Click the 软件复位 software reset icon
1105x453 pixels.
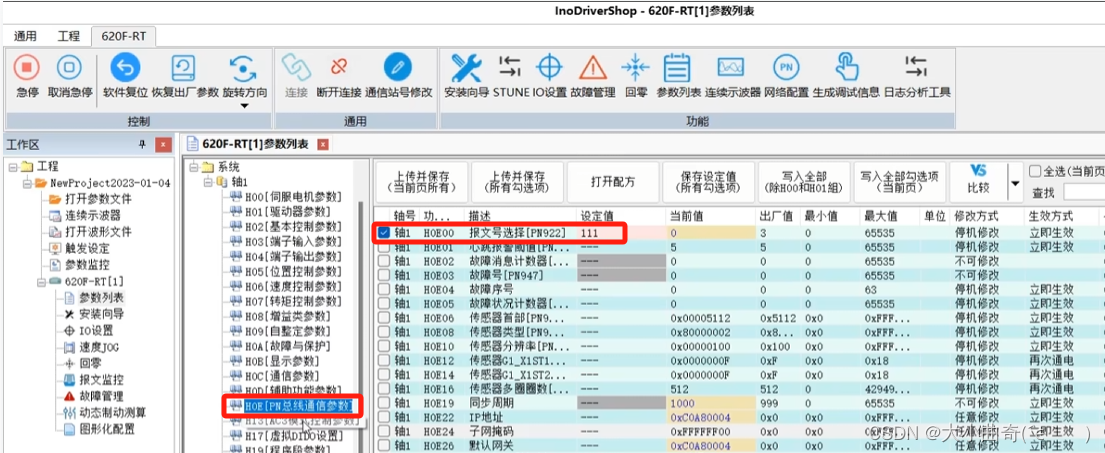pyautogui.click(x=125, y=68)
